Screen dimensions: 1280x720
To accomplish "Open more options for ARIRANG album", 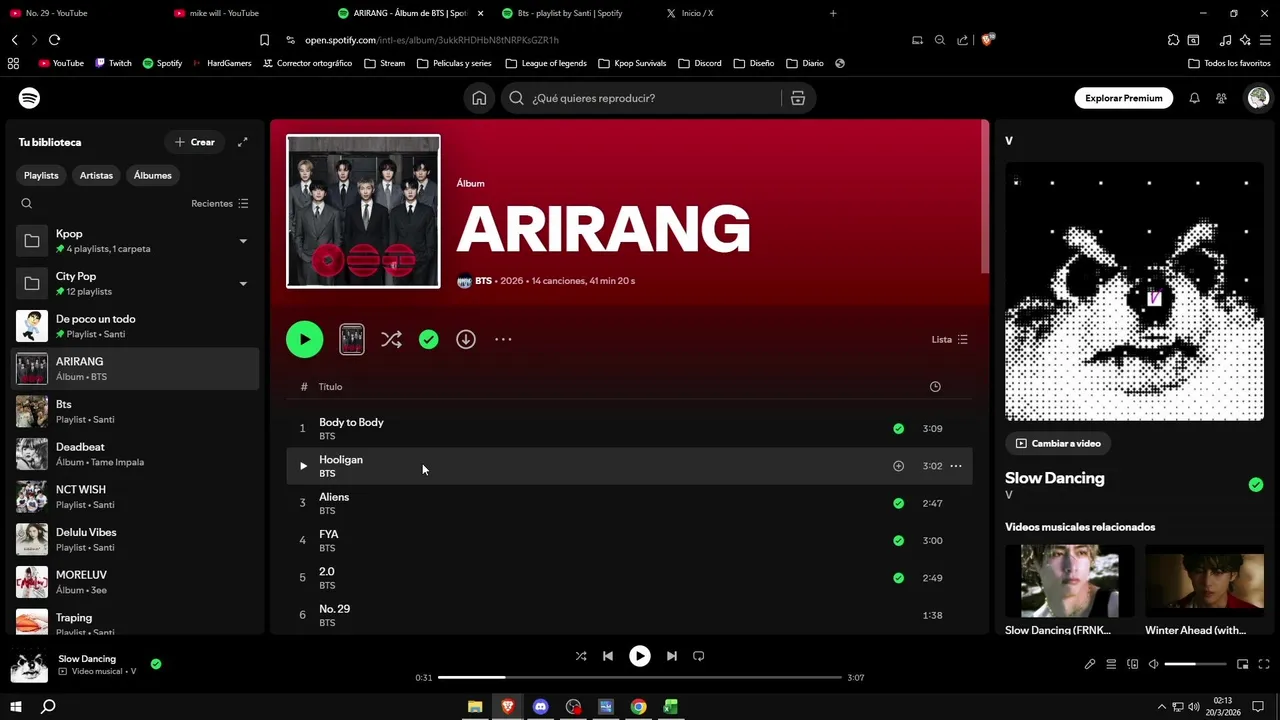I will (x=503, y=339).
